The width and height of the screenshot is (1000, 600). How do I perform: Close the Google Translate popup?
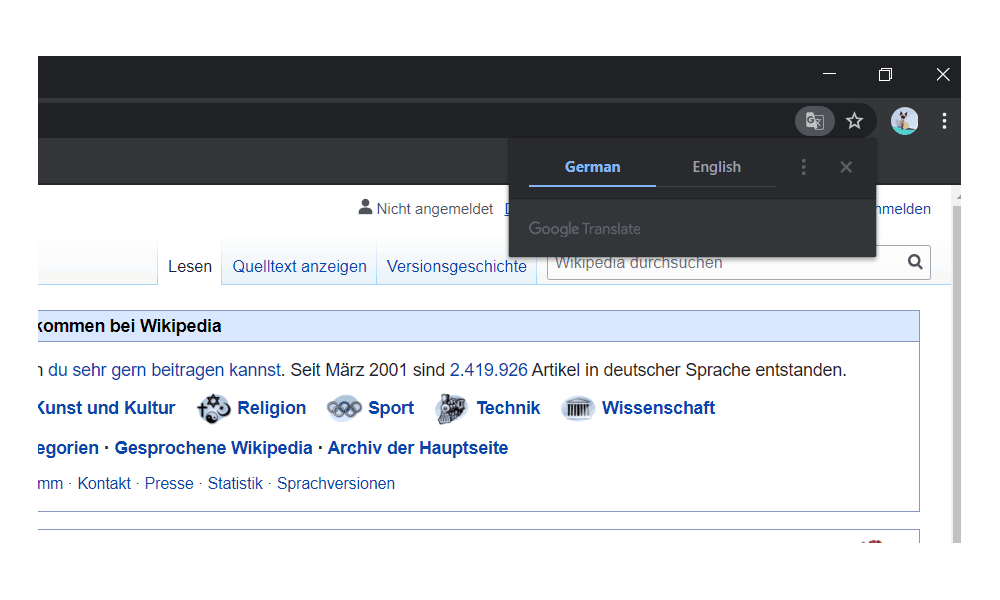(846, 167)
